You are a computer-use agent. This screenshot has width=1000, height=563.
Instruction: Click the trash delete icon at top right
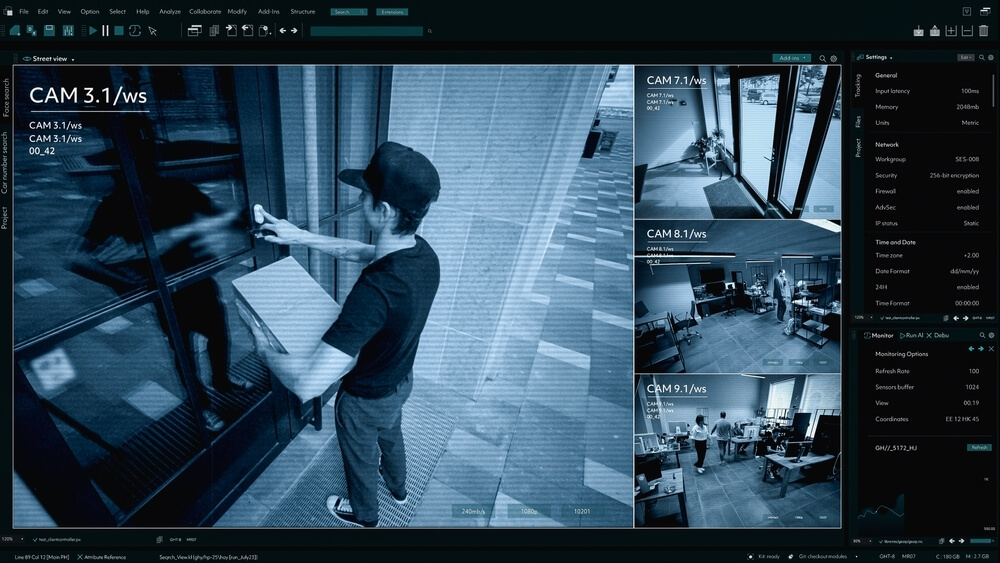[x=983, y=31]
